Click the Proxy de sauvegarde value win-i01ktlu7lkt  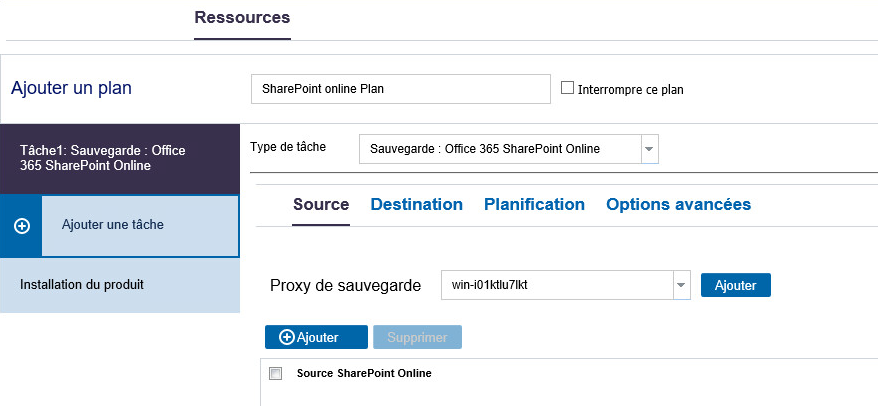click(x=489, y=285)
